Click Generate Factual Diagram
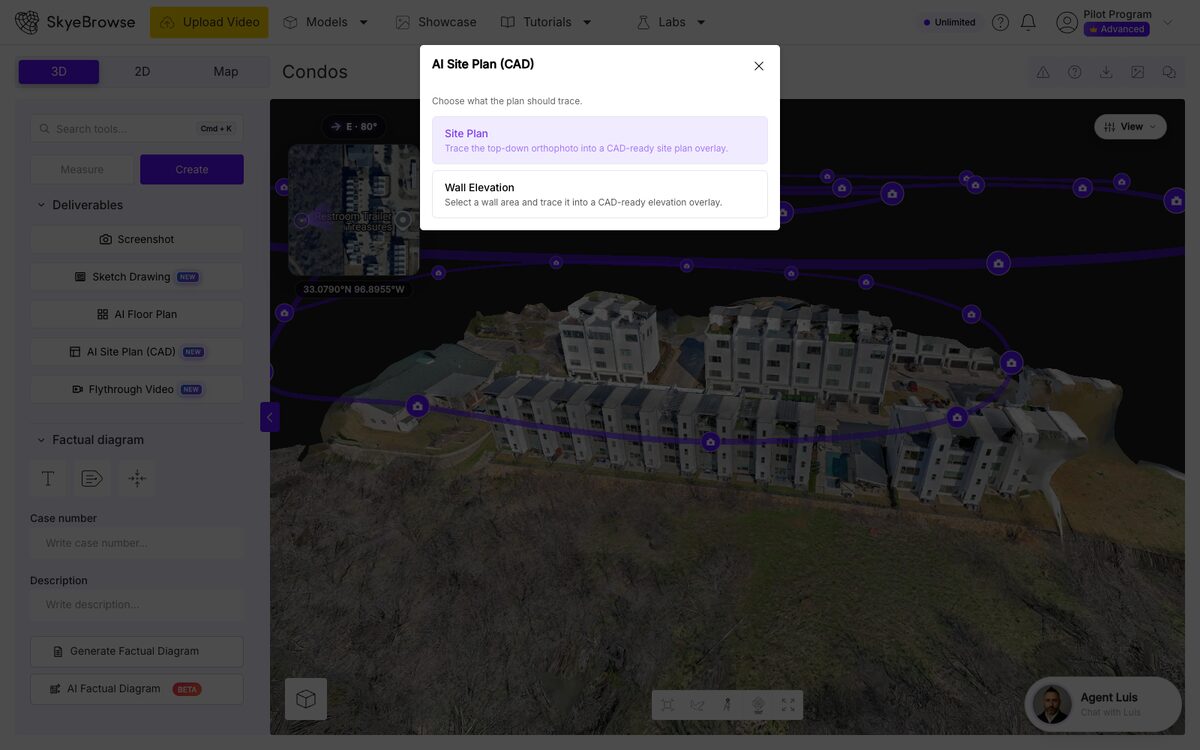Image resolution: width=1200 pixels, height=750 pixels. pos(137,651)
